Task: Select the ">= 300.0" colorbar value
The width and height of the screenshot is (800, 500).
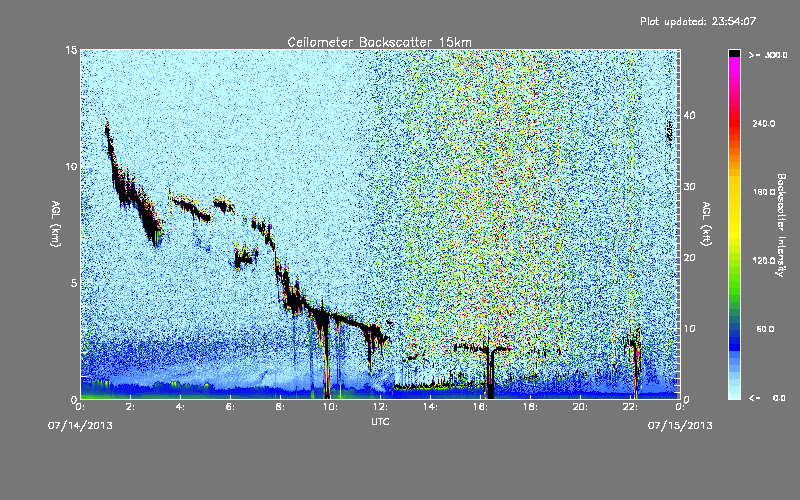Action: (768, 55)
